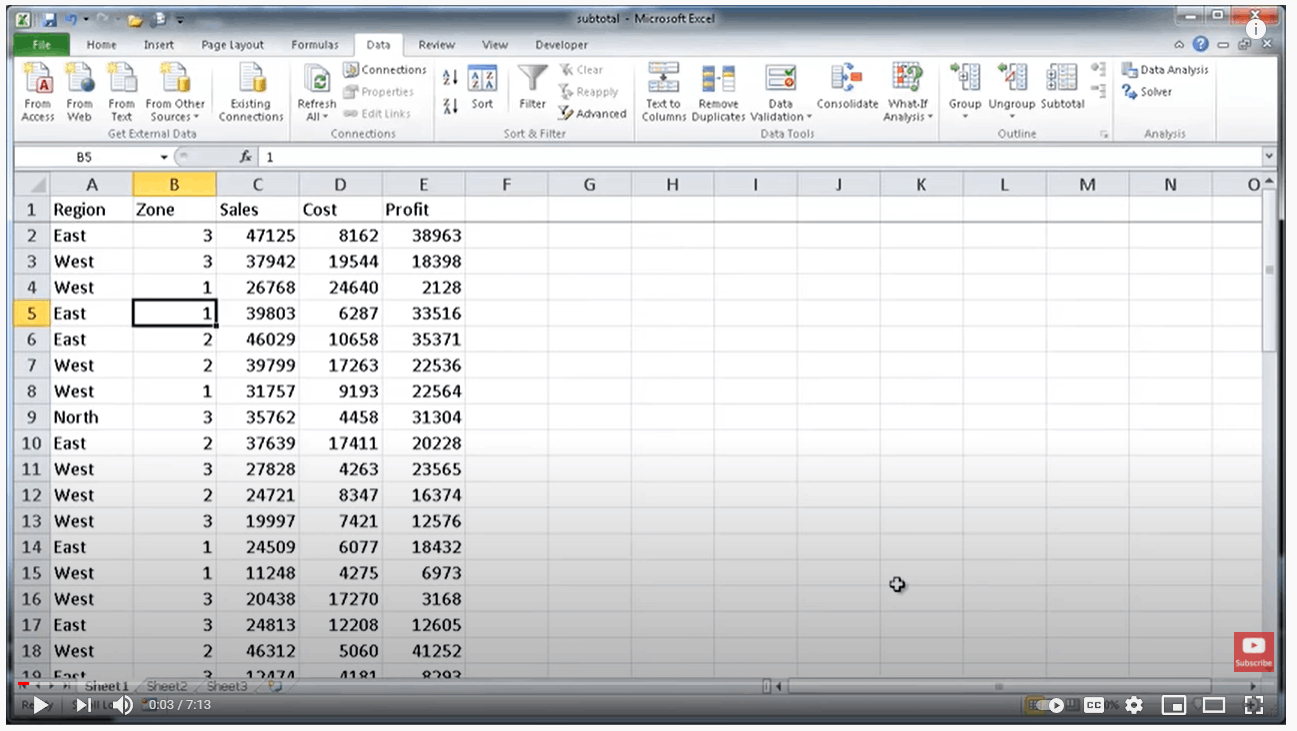
Task: Click the From Text import icon
Action: 121,93
